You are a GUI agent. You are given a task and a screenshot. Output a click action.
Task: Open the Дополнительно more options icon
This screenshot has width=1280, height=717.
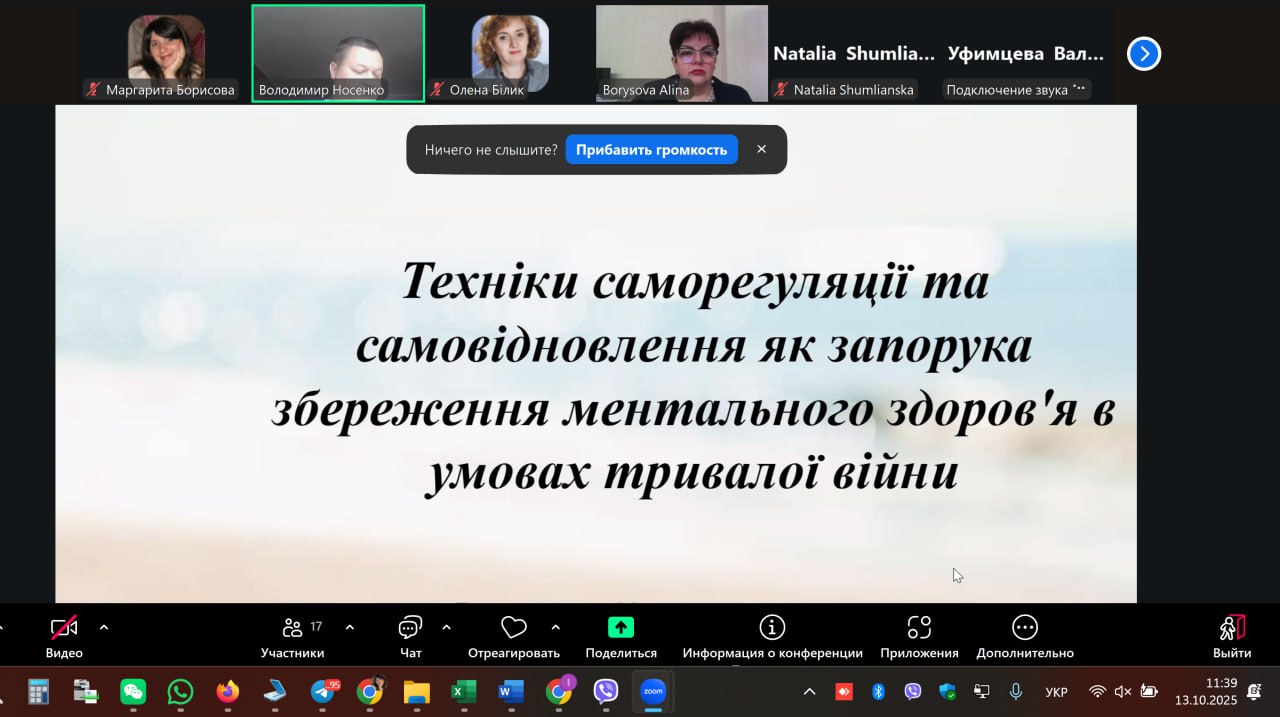pos(1025,628)
